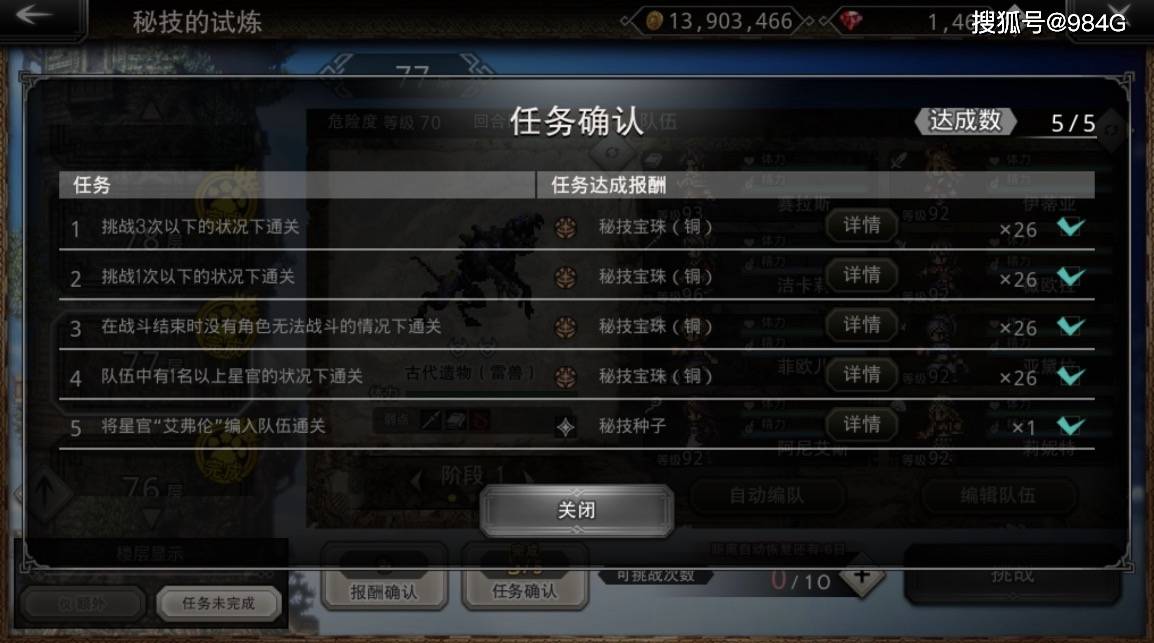1154x643 pixels.
Task: Click the 秘技种子 seed icon in row 5
Action: (565, 427)
